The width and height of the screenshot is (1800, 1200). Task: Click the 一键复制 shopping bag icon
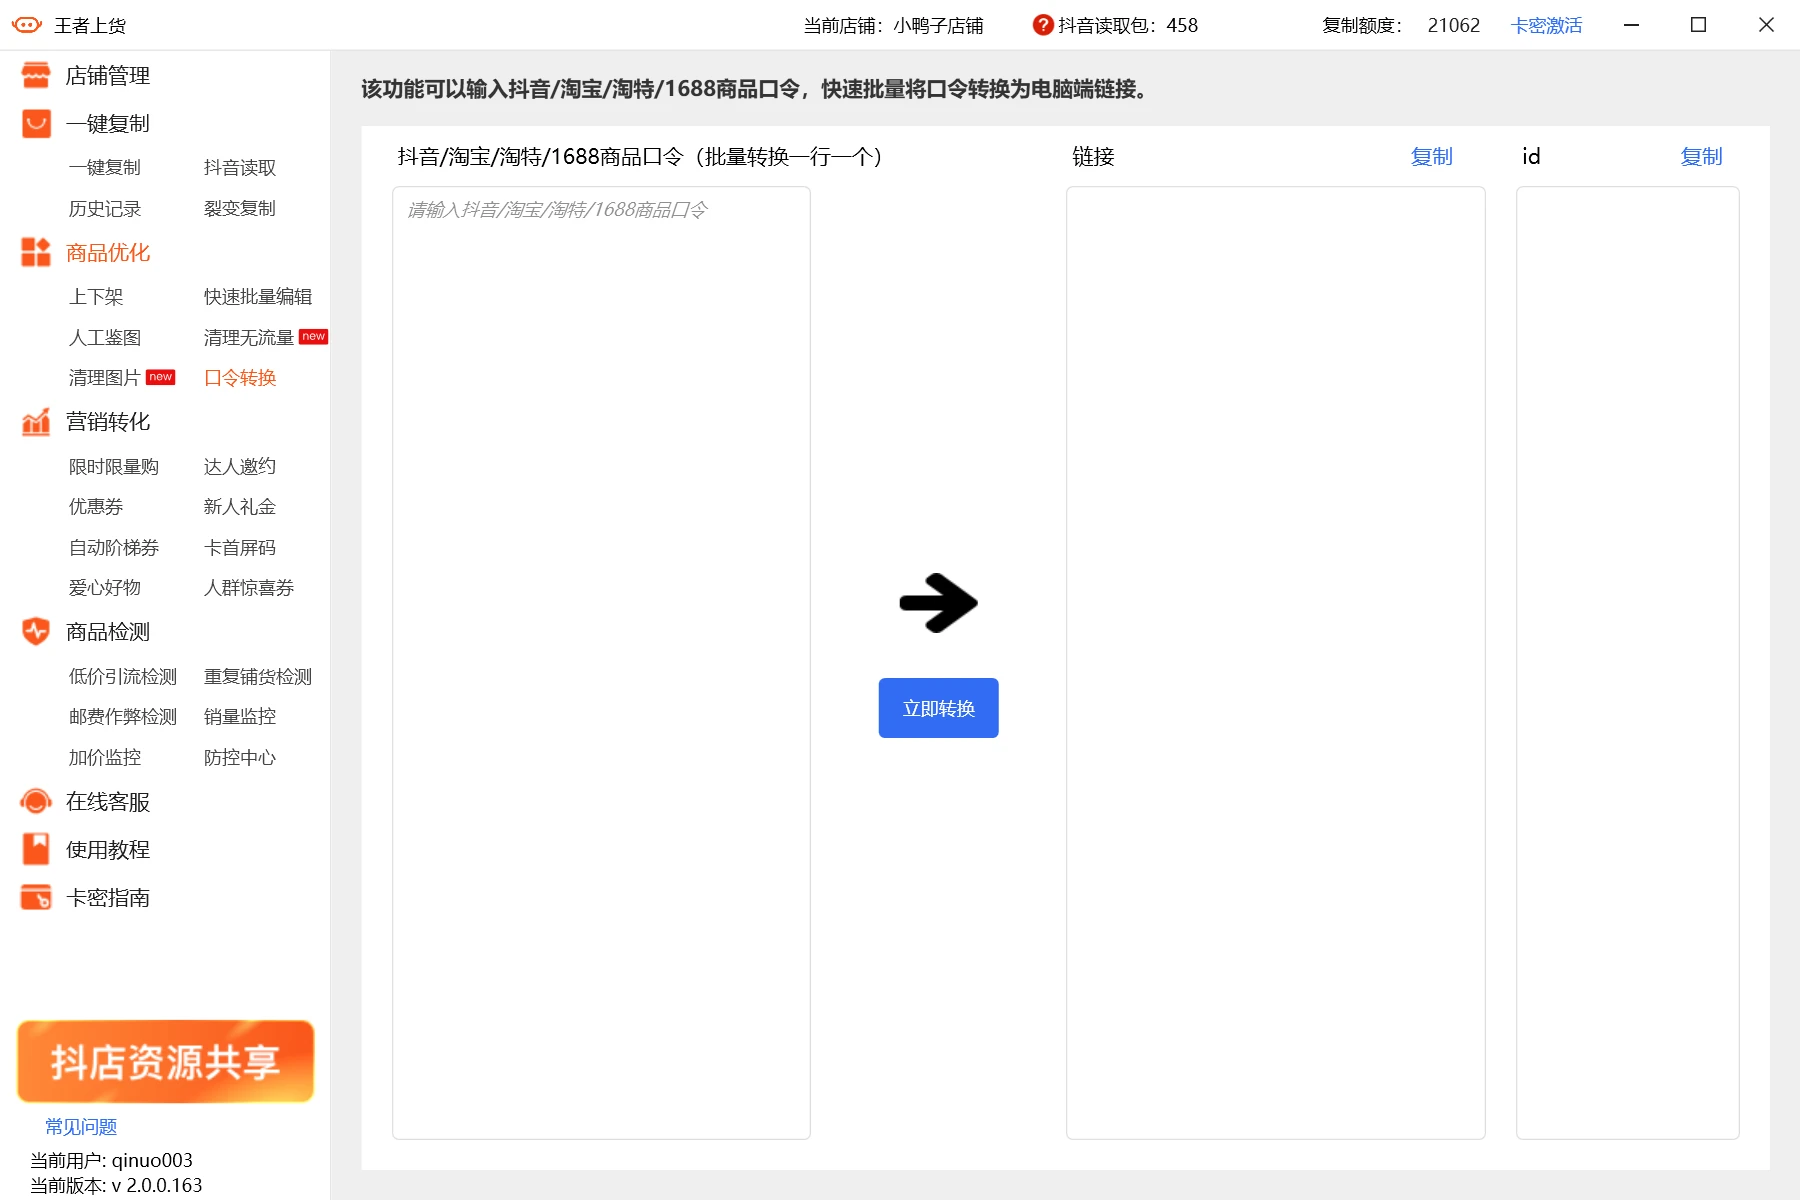(x=36, y=124)
